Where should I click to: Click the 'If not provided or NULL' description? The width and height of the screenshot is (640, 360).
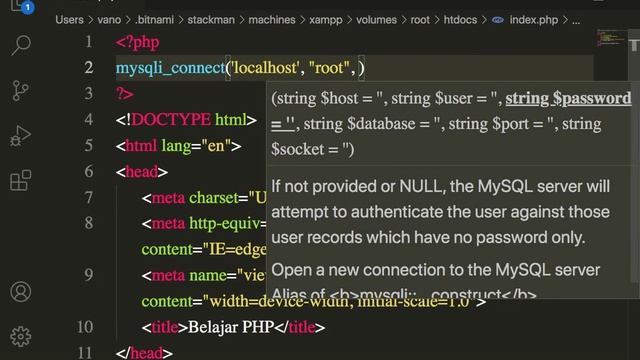441,212
